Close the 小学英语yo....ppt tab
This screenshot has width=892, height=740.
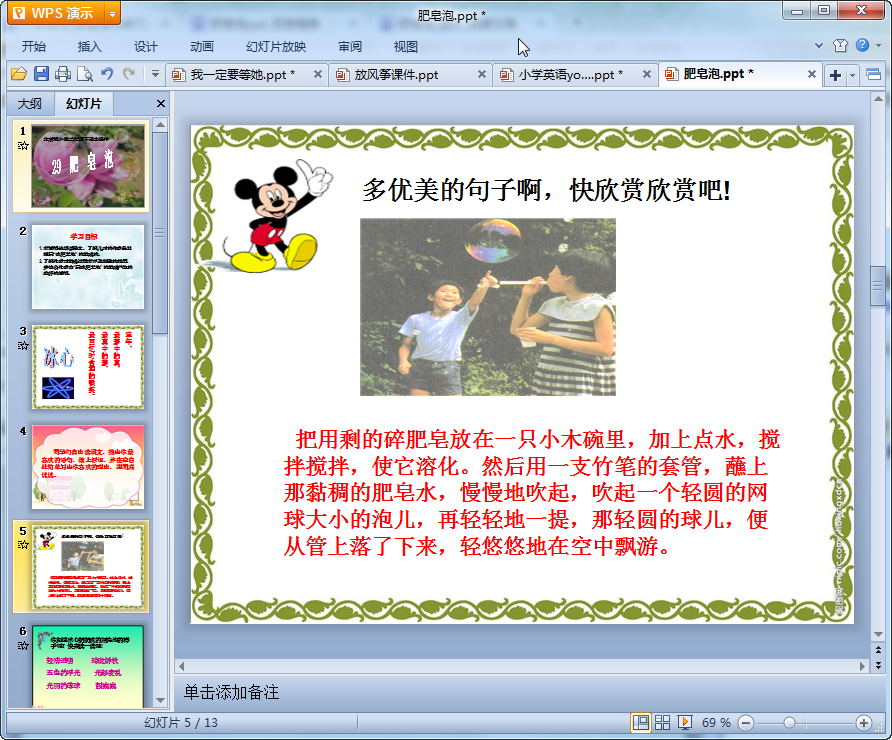pyautogui.click(x=647, y=74)
